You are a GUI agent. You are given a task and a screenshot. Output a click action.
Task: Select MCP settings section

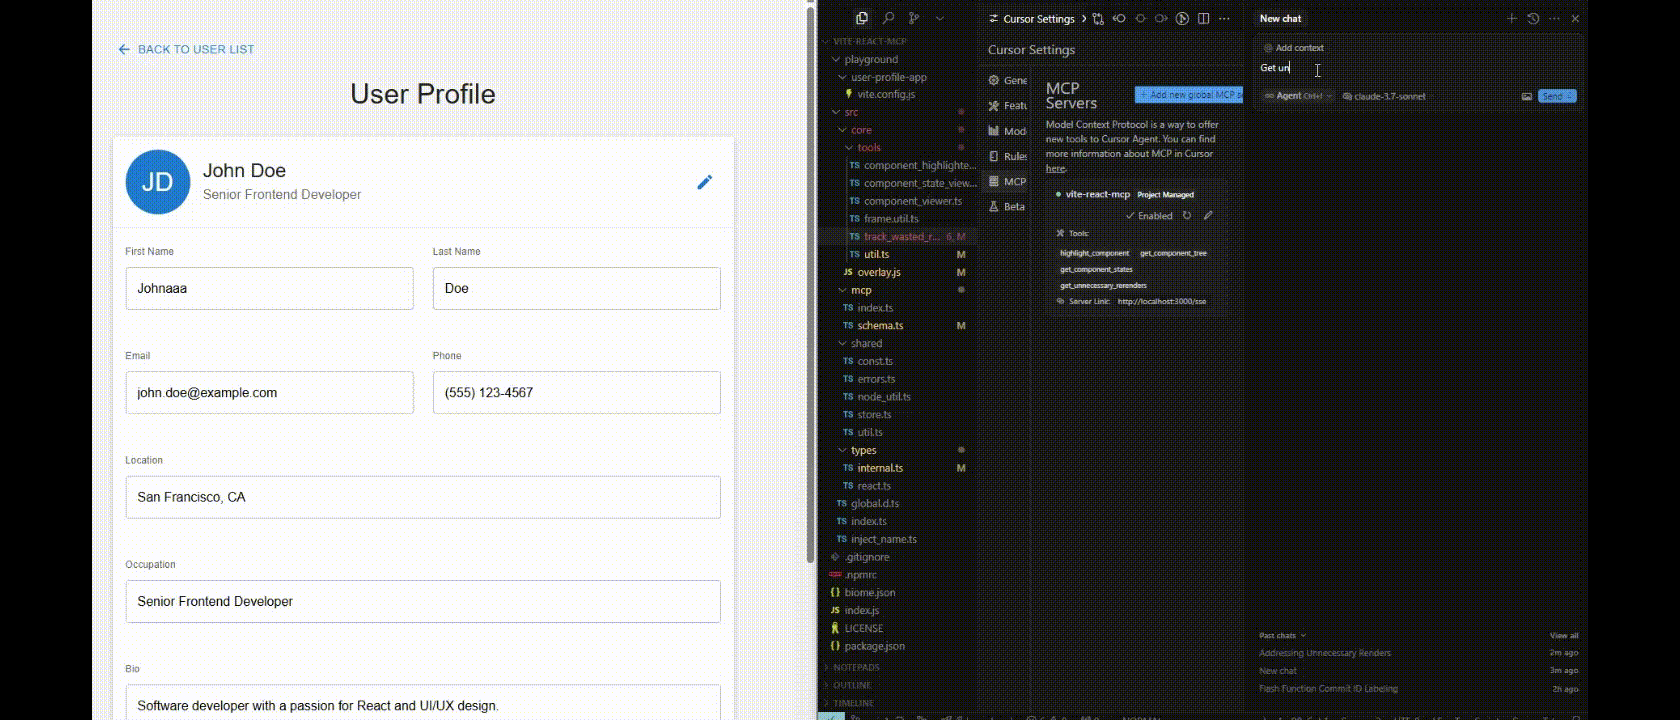pyautogui.click(x=1007, y=181)
